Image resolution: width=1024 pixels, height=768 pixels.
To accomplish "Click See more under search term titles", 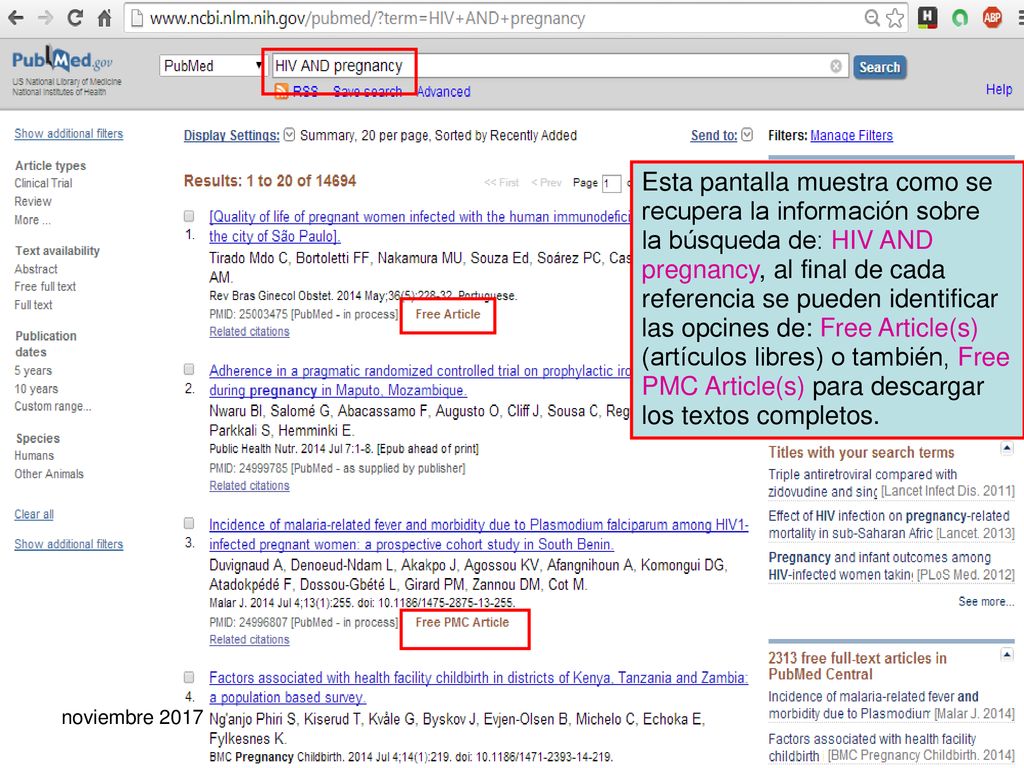I will click(x=986, y=601).
